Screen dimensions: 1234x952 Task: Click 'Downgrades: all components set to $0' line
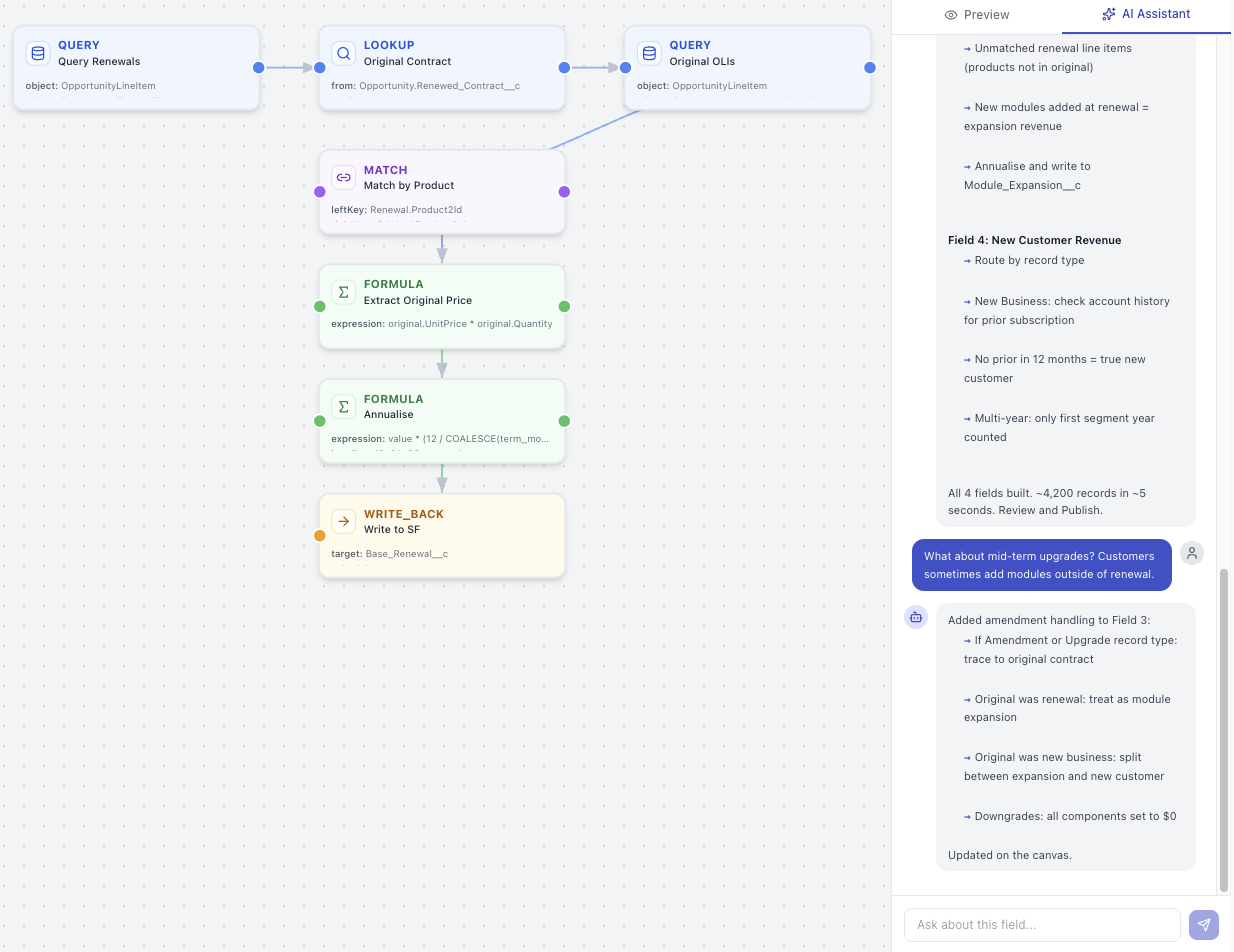[1070, 816]
